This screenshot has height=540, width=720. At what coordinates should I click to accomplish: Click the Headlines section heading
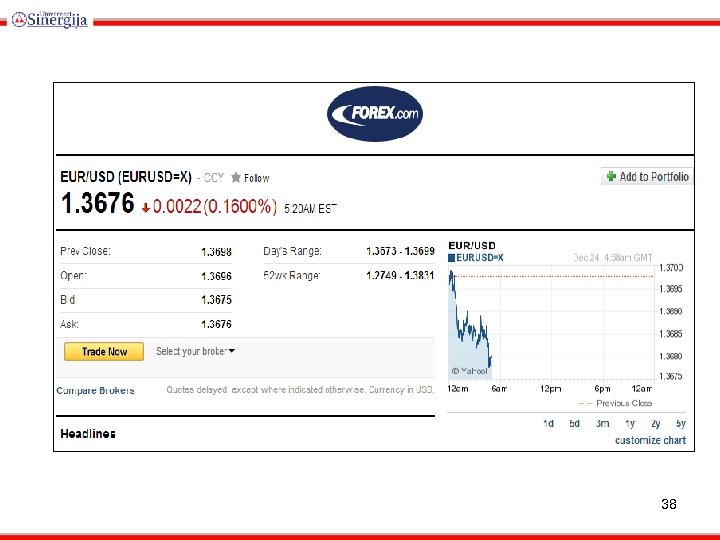[x=88, y=434]
